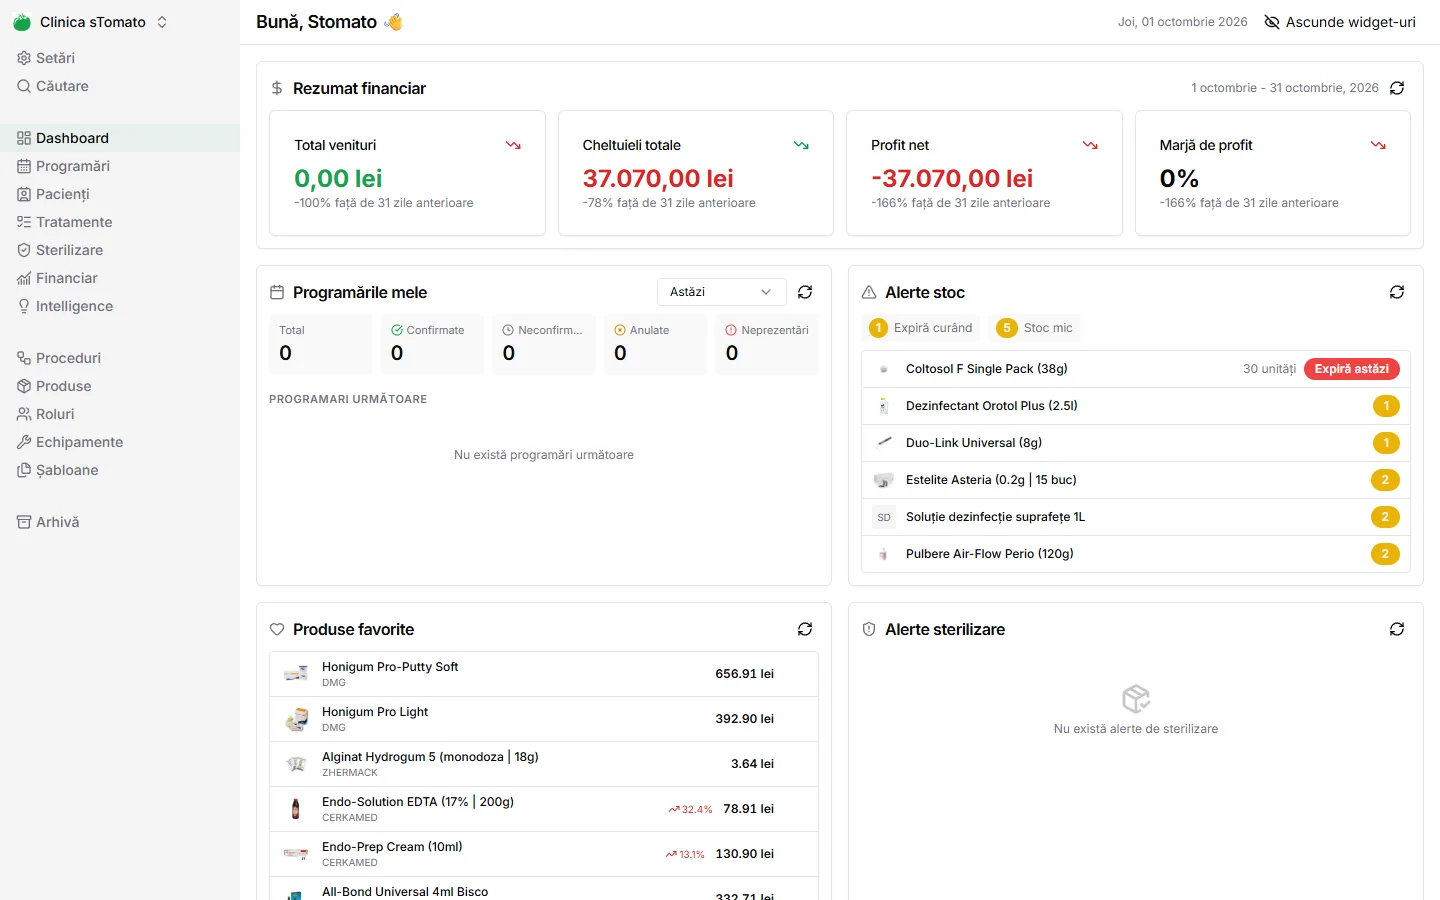Click the Clinica sTomato tomato logo
This screenshot has height=900, width=1440.
pyautogui.click(x=22, y=22)
